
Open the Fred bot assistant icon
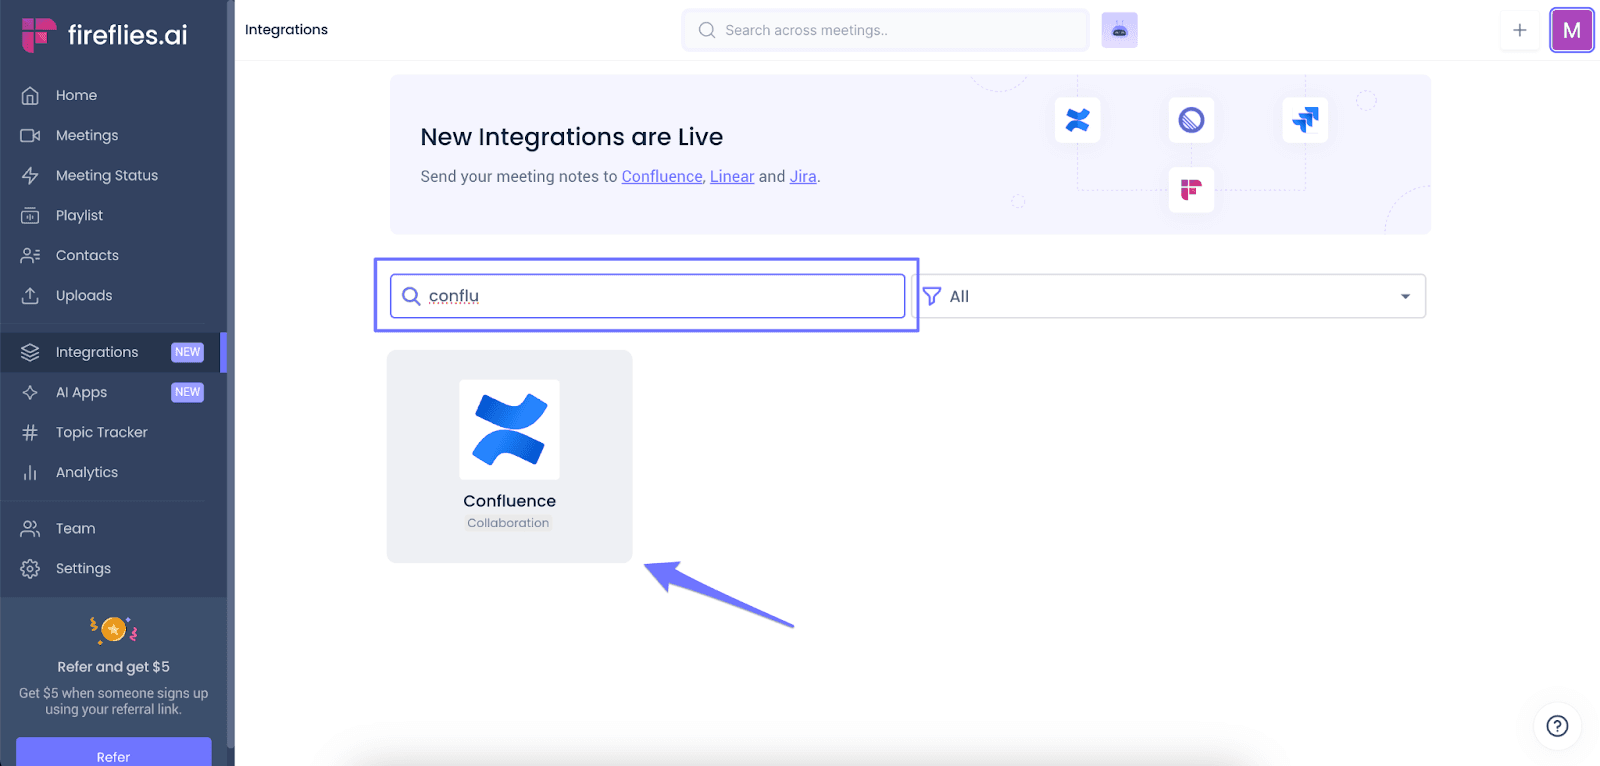1119,30
